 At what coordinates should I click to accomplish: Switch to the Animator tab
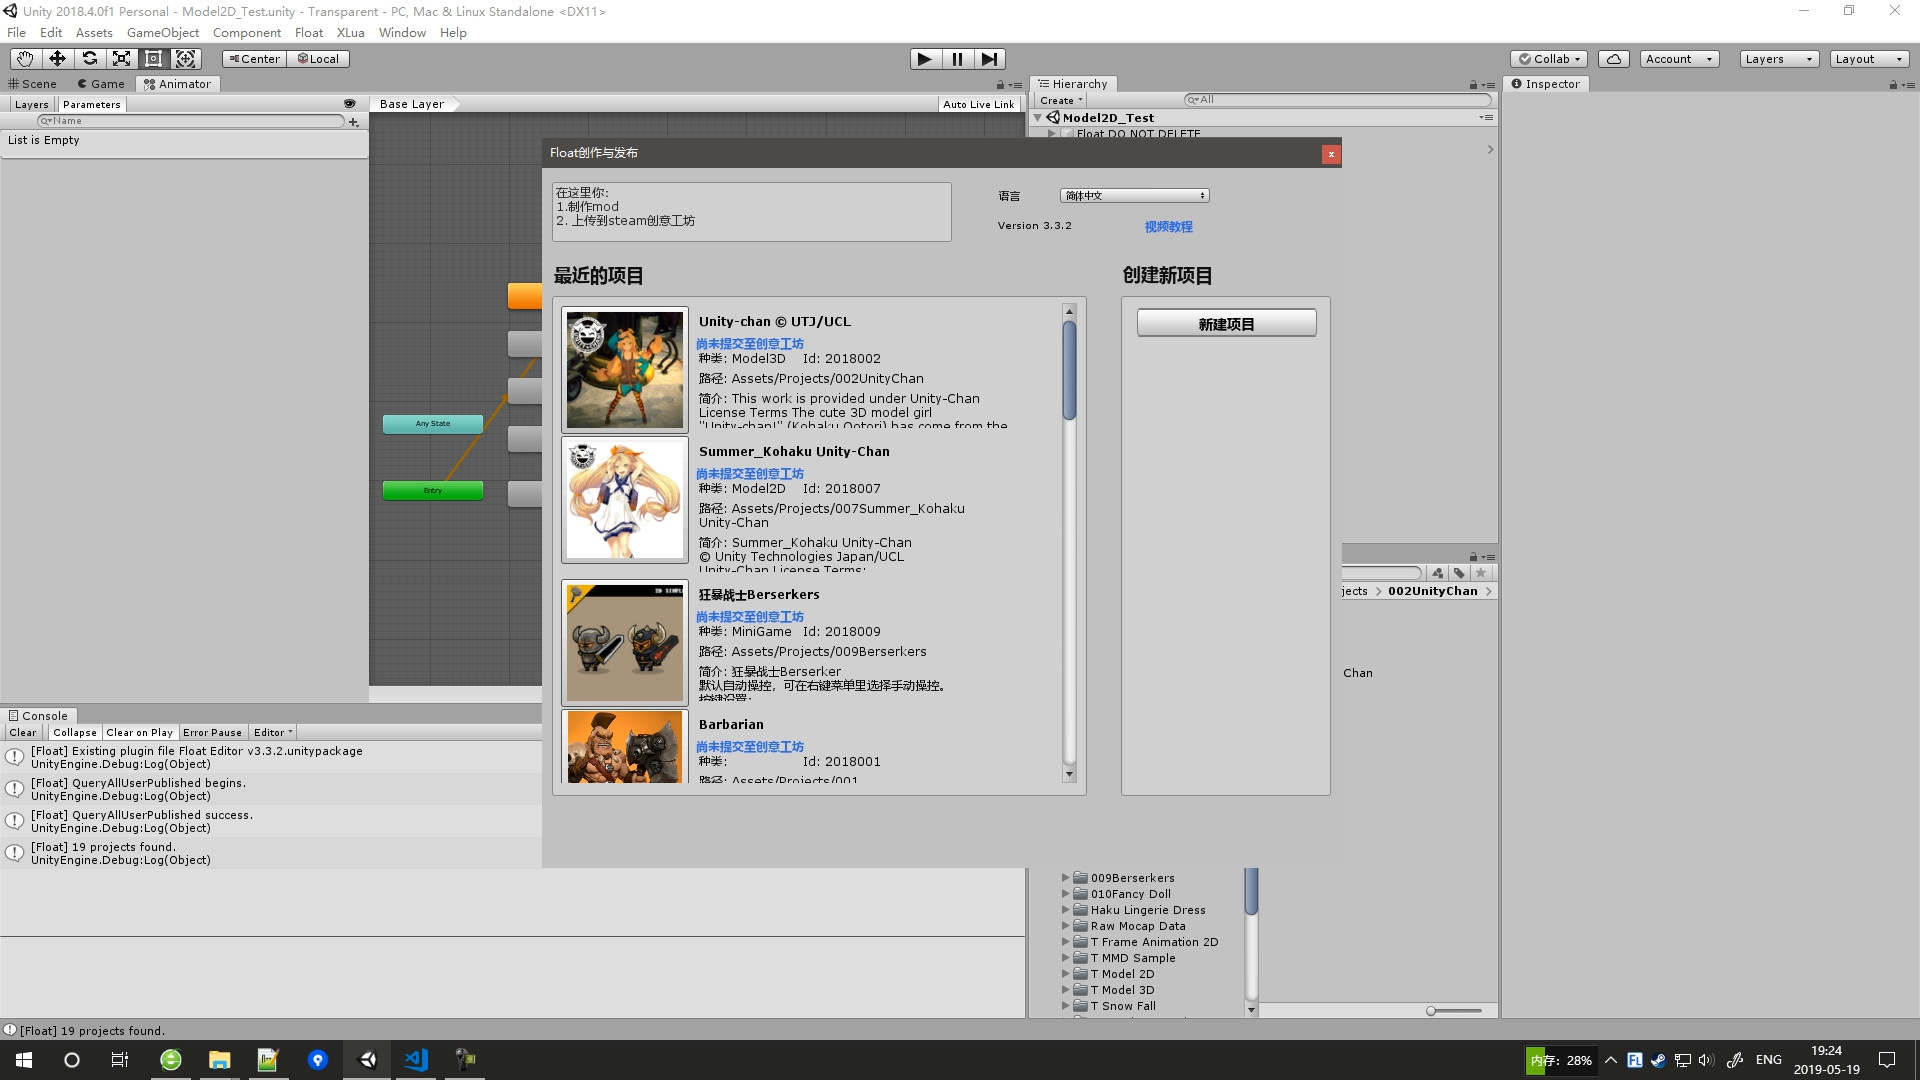tap(178, 84)
